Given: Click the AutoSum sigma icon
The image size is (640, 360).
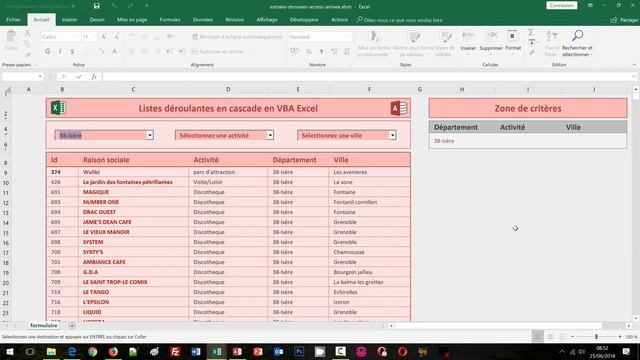Looking at the screenshot, I should tap(531, 32).
